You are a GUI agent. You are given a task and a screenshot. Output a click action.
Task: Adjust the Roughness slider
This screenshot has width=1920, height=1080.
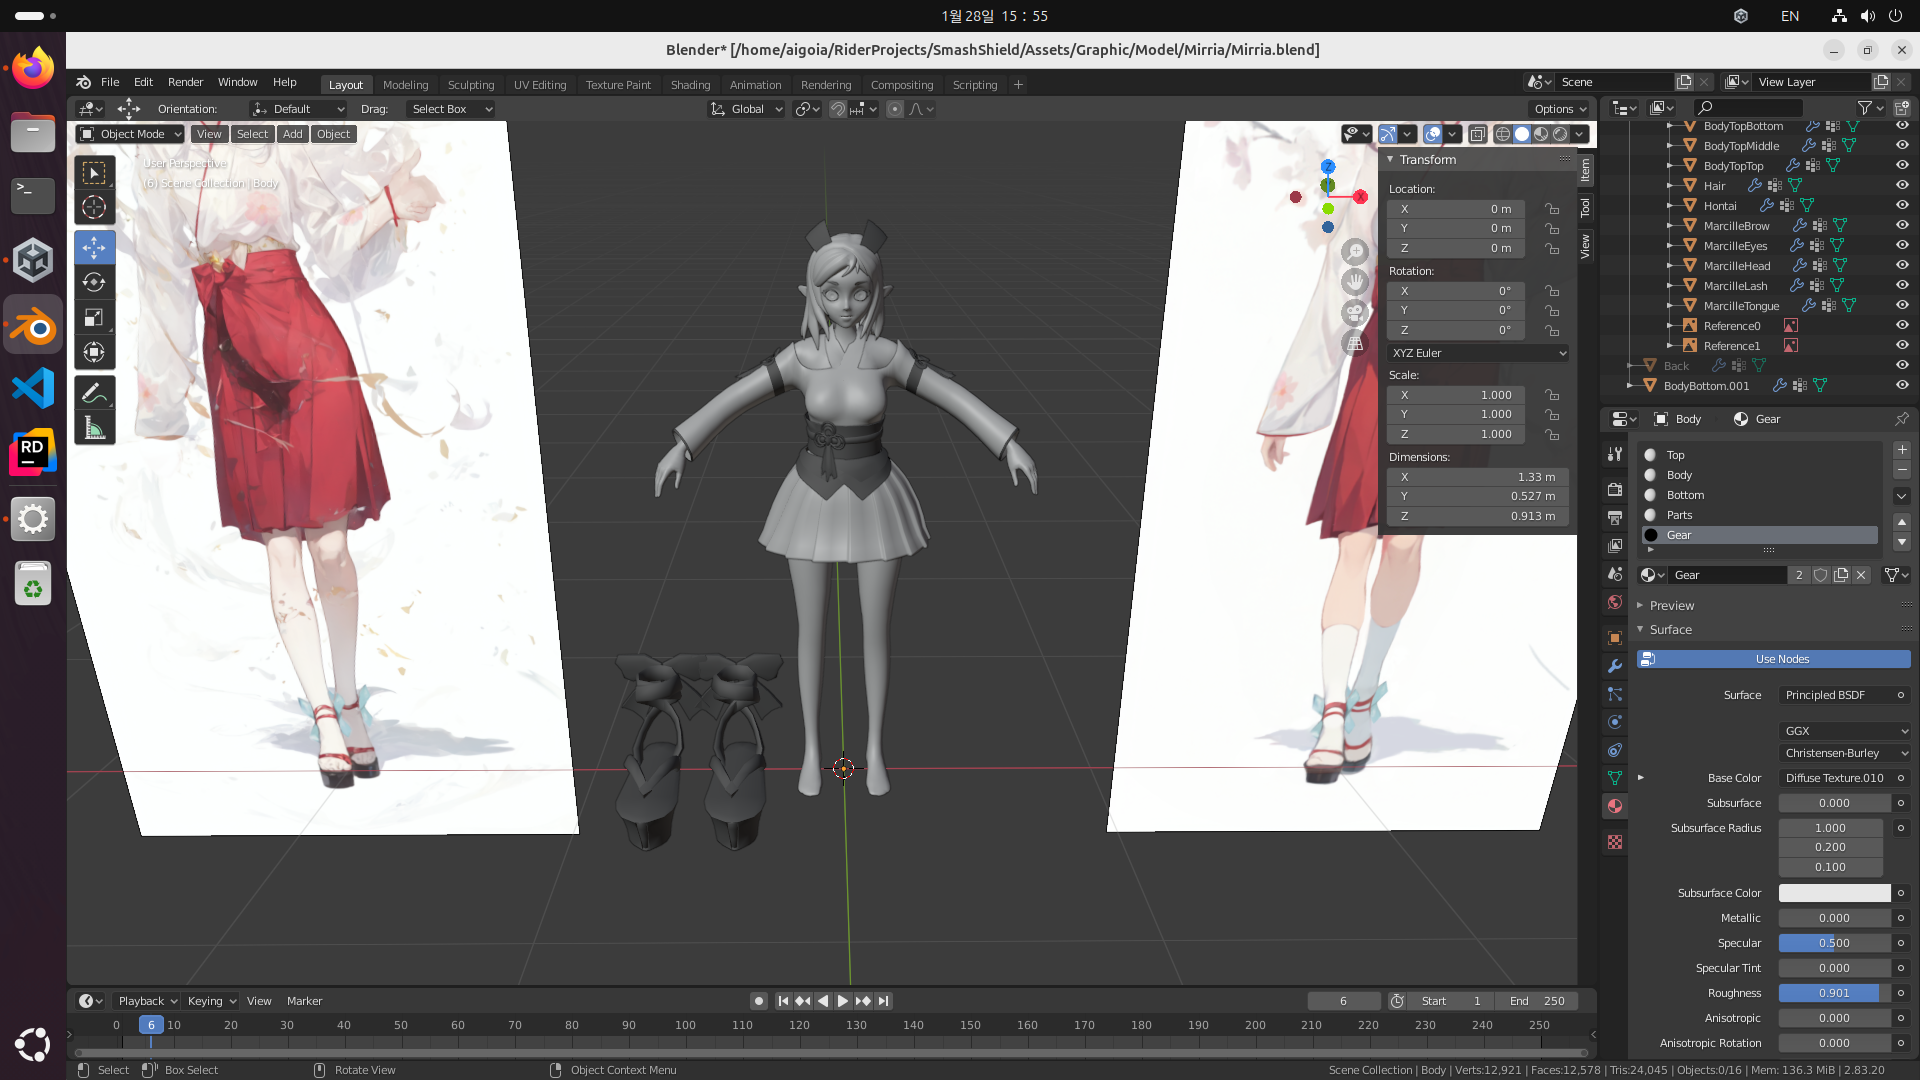(x=1834, y=993)
